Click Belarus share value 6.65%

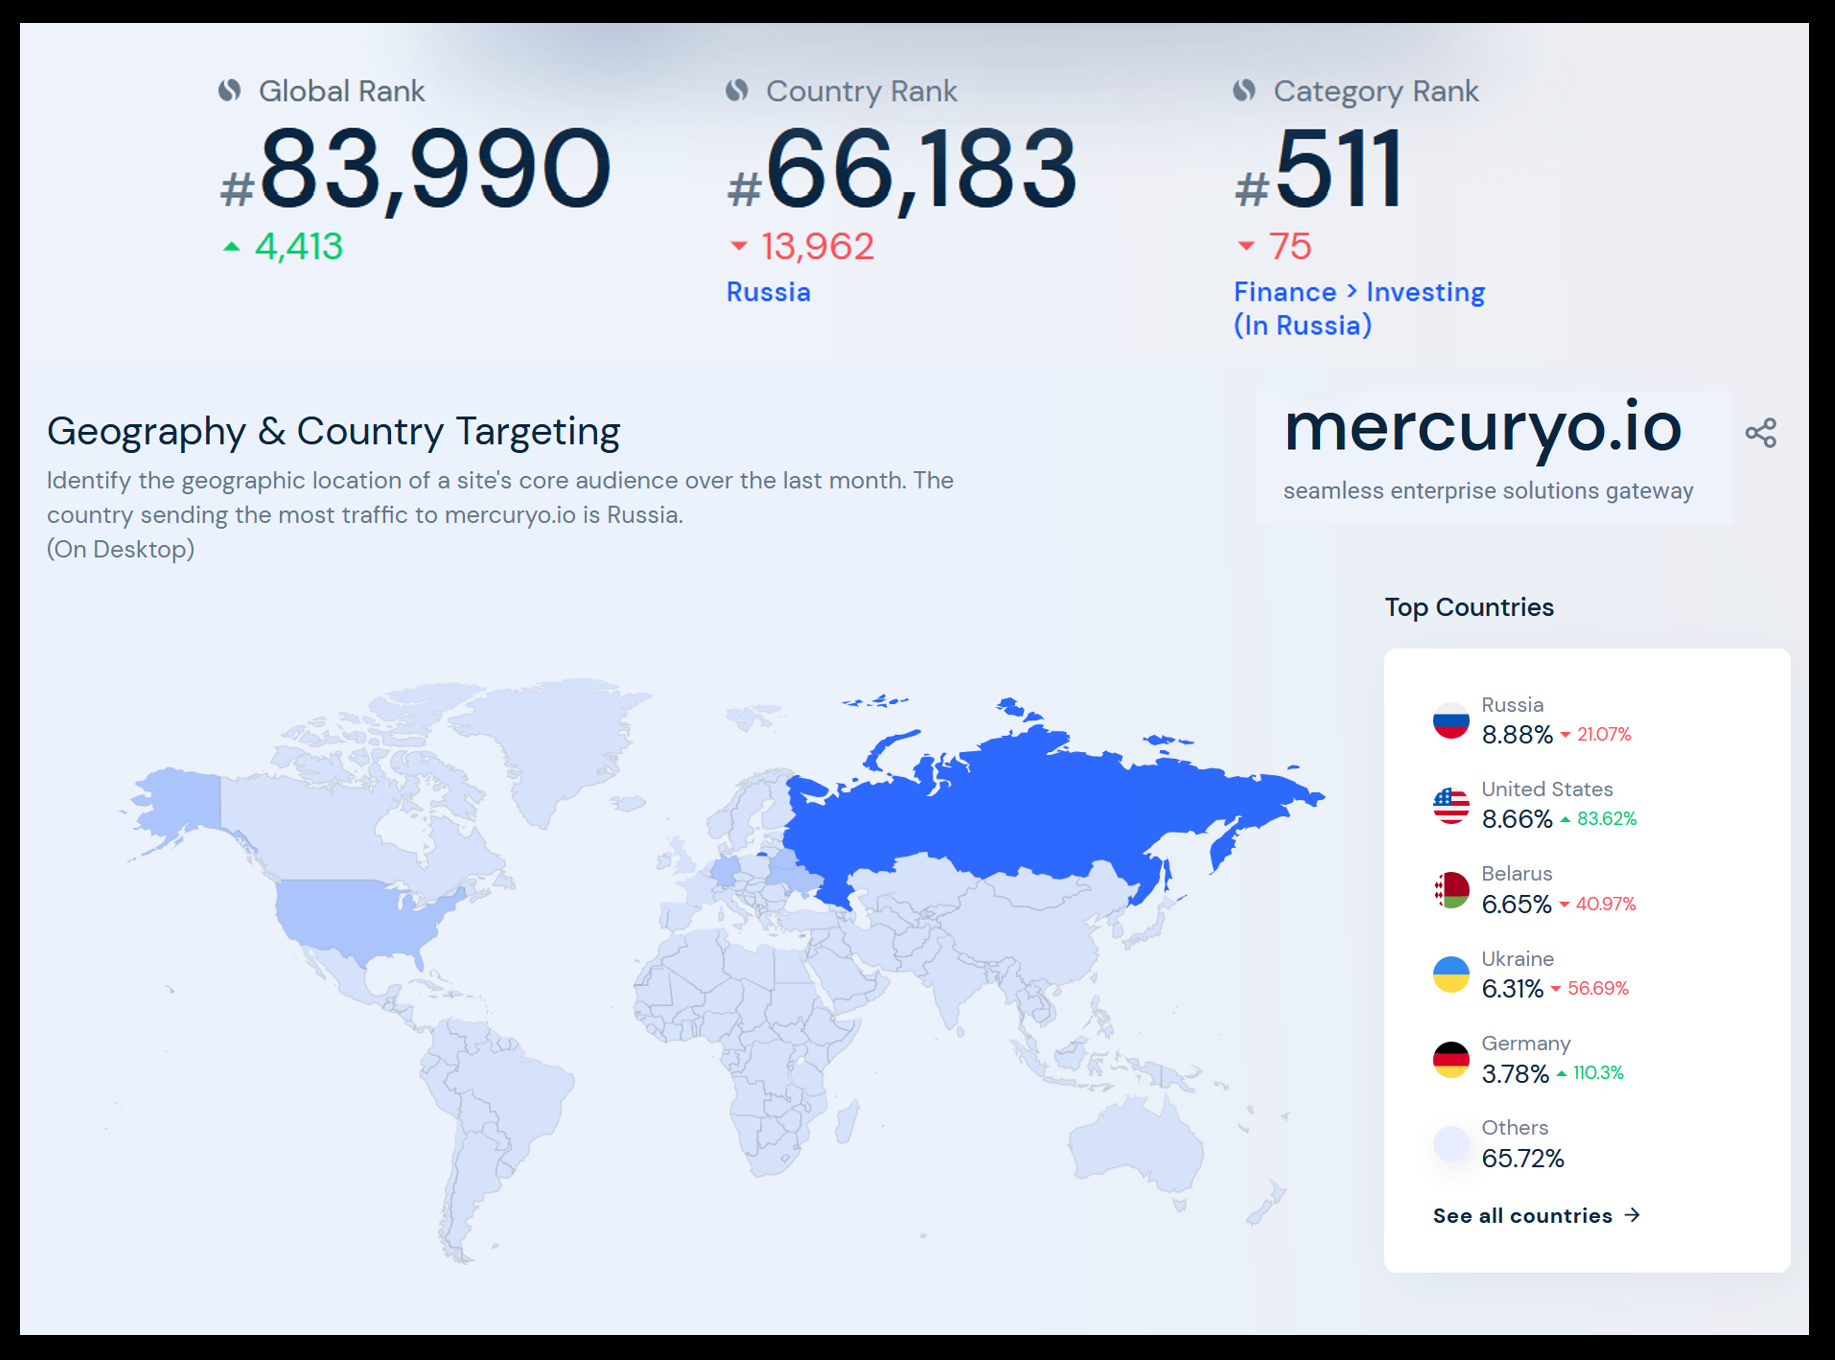(x=1516, y=904)
